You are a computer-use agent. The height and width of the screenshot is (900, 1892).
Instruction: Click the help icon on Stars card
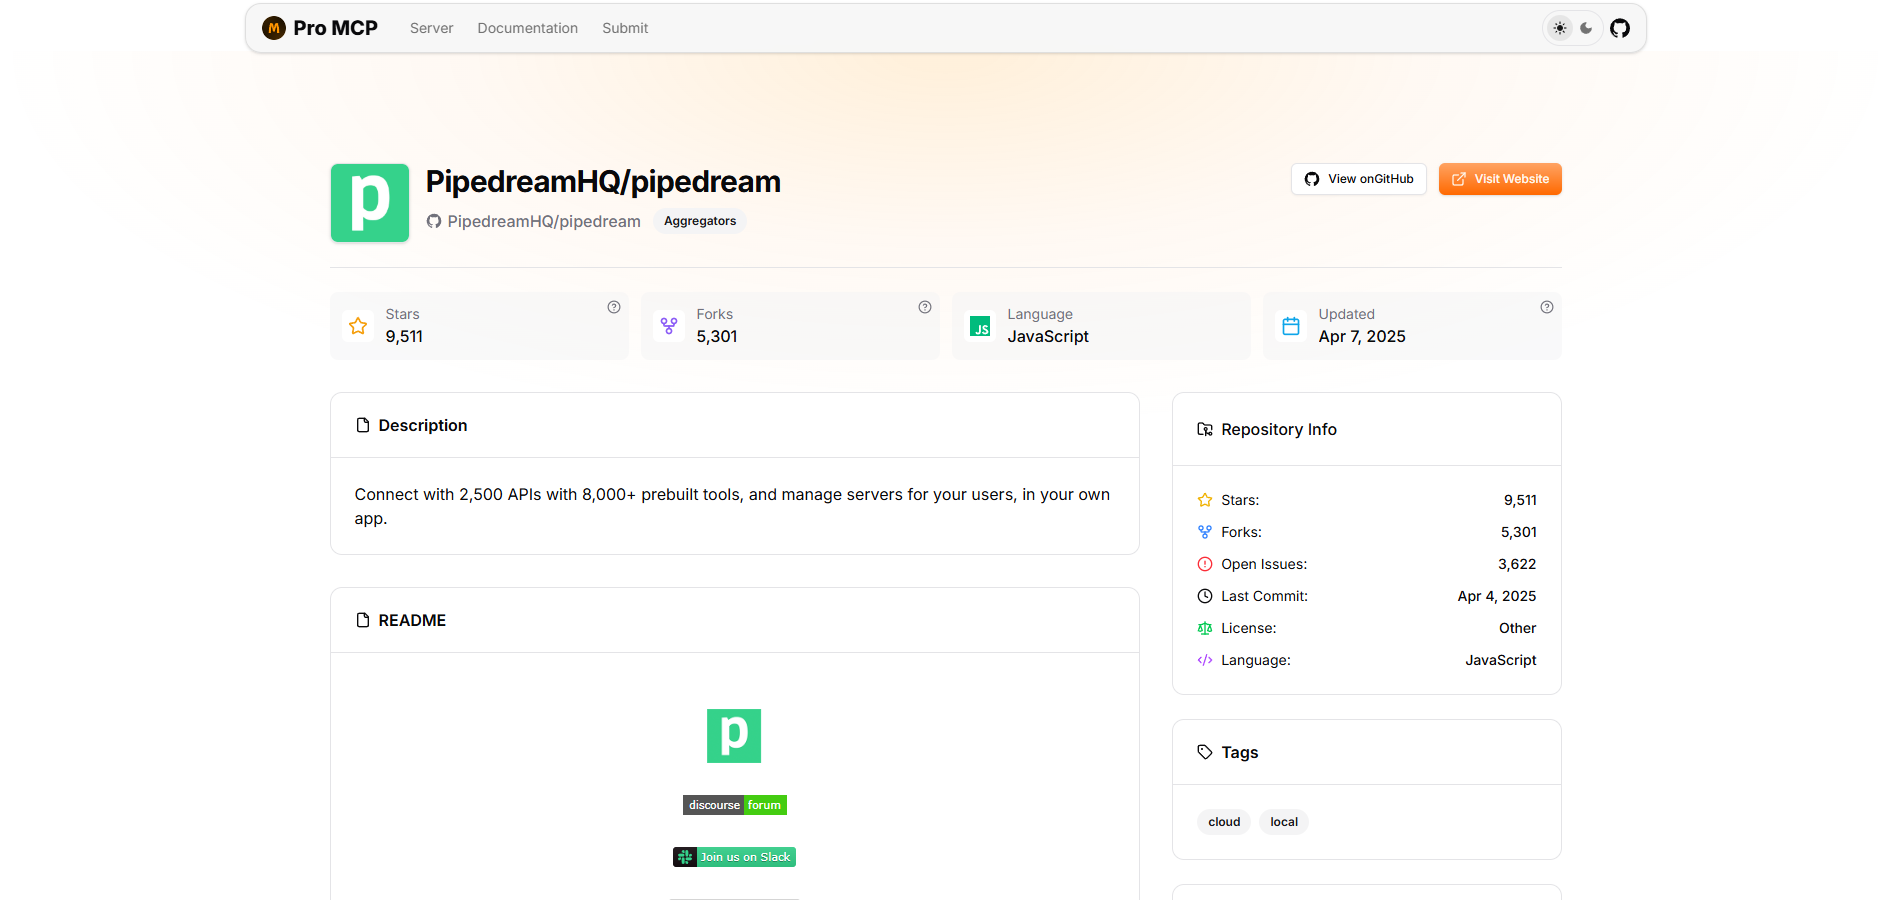614,307
